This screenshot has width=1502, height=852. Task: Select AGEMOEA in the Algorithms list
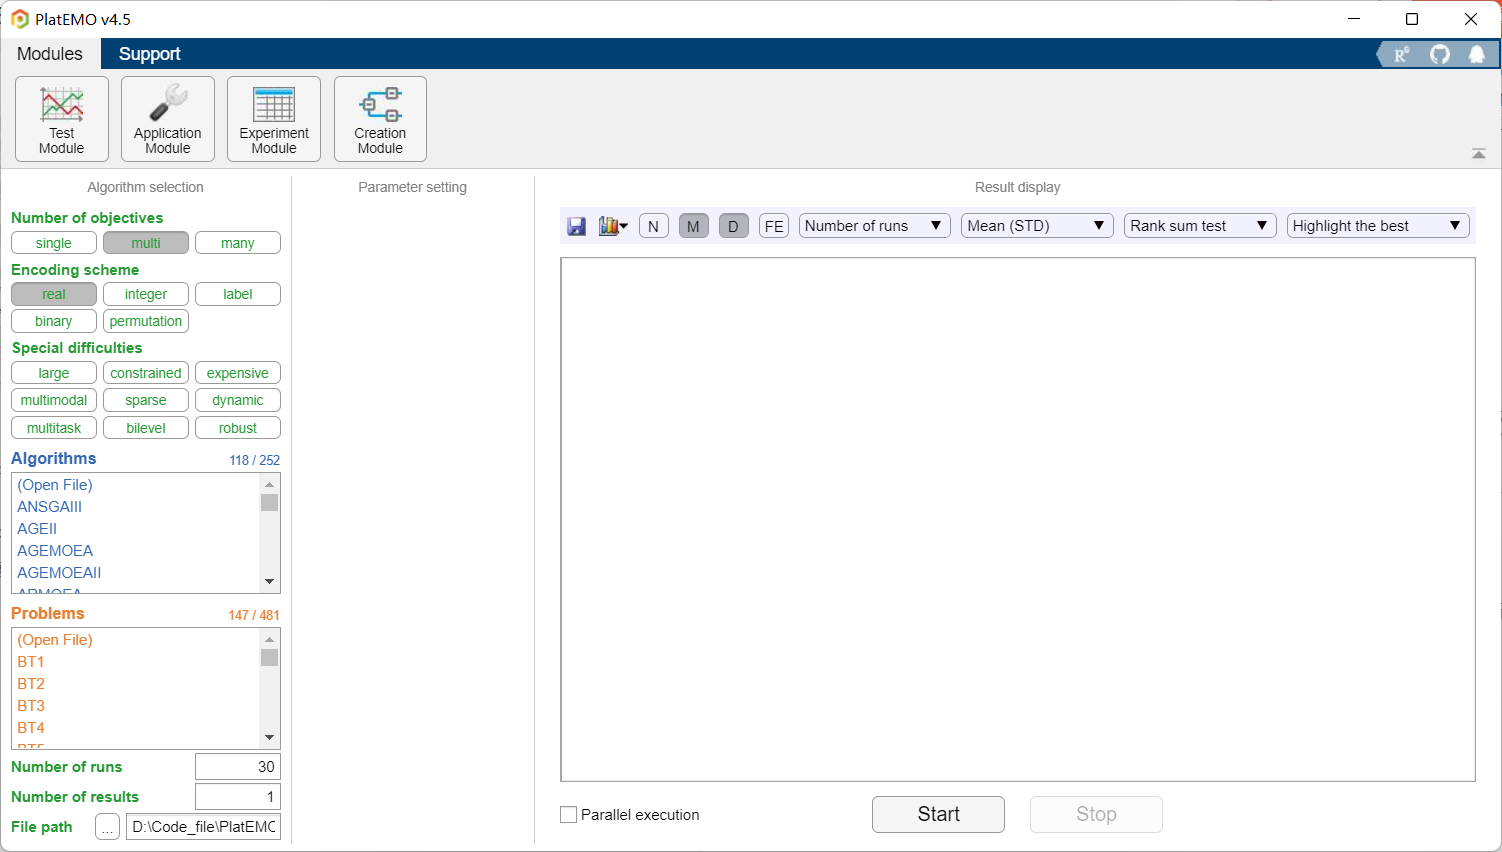pyautogui.click(x=136, y=551)
